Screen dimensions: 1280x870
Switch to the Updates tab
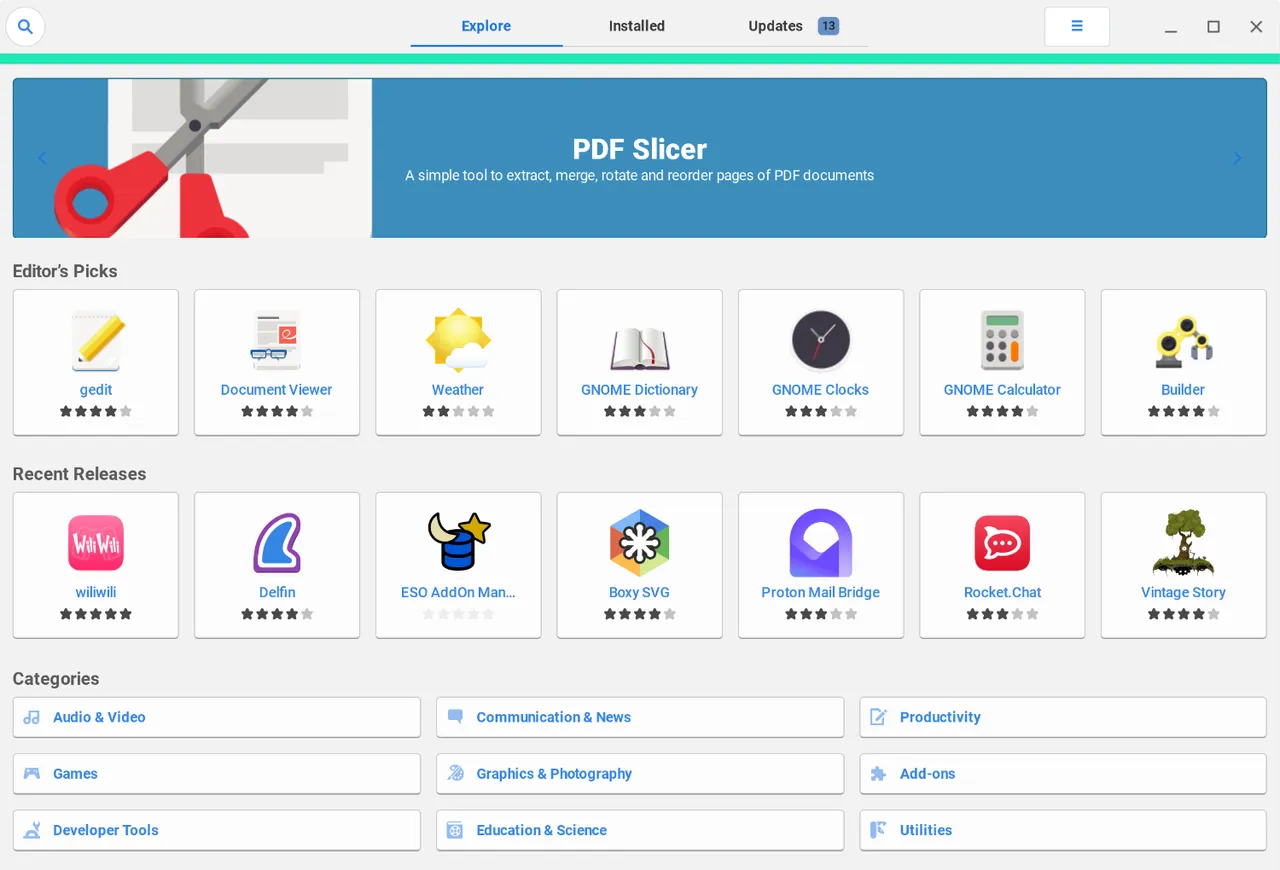[790, 27]
